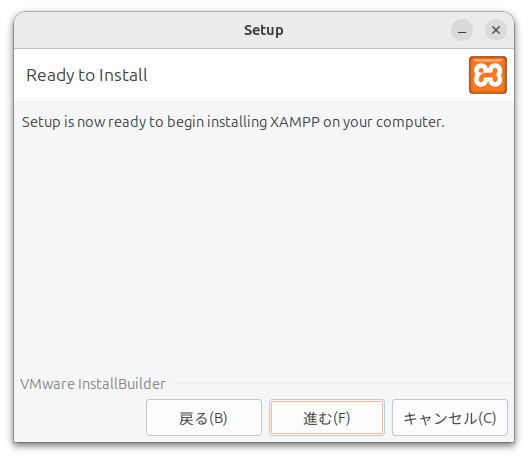The image size is (528, 459).
Task: Click the XAMPP installing message text
Action: coord(233,122)
